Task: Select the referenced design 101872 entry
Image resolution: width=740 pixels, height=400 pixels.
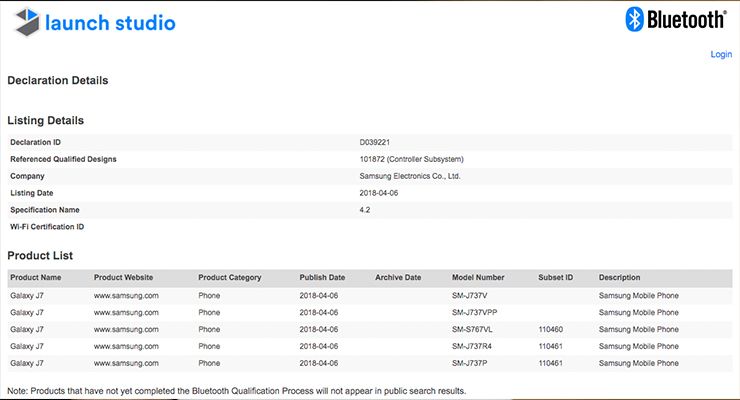Action: (x=411, y=159)
